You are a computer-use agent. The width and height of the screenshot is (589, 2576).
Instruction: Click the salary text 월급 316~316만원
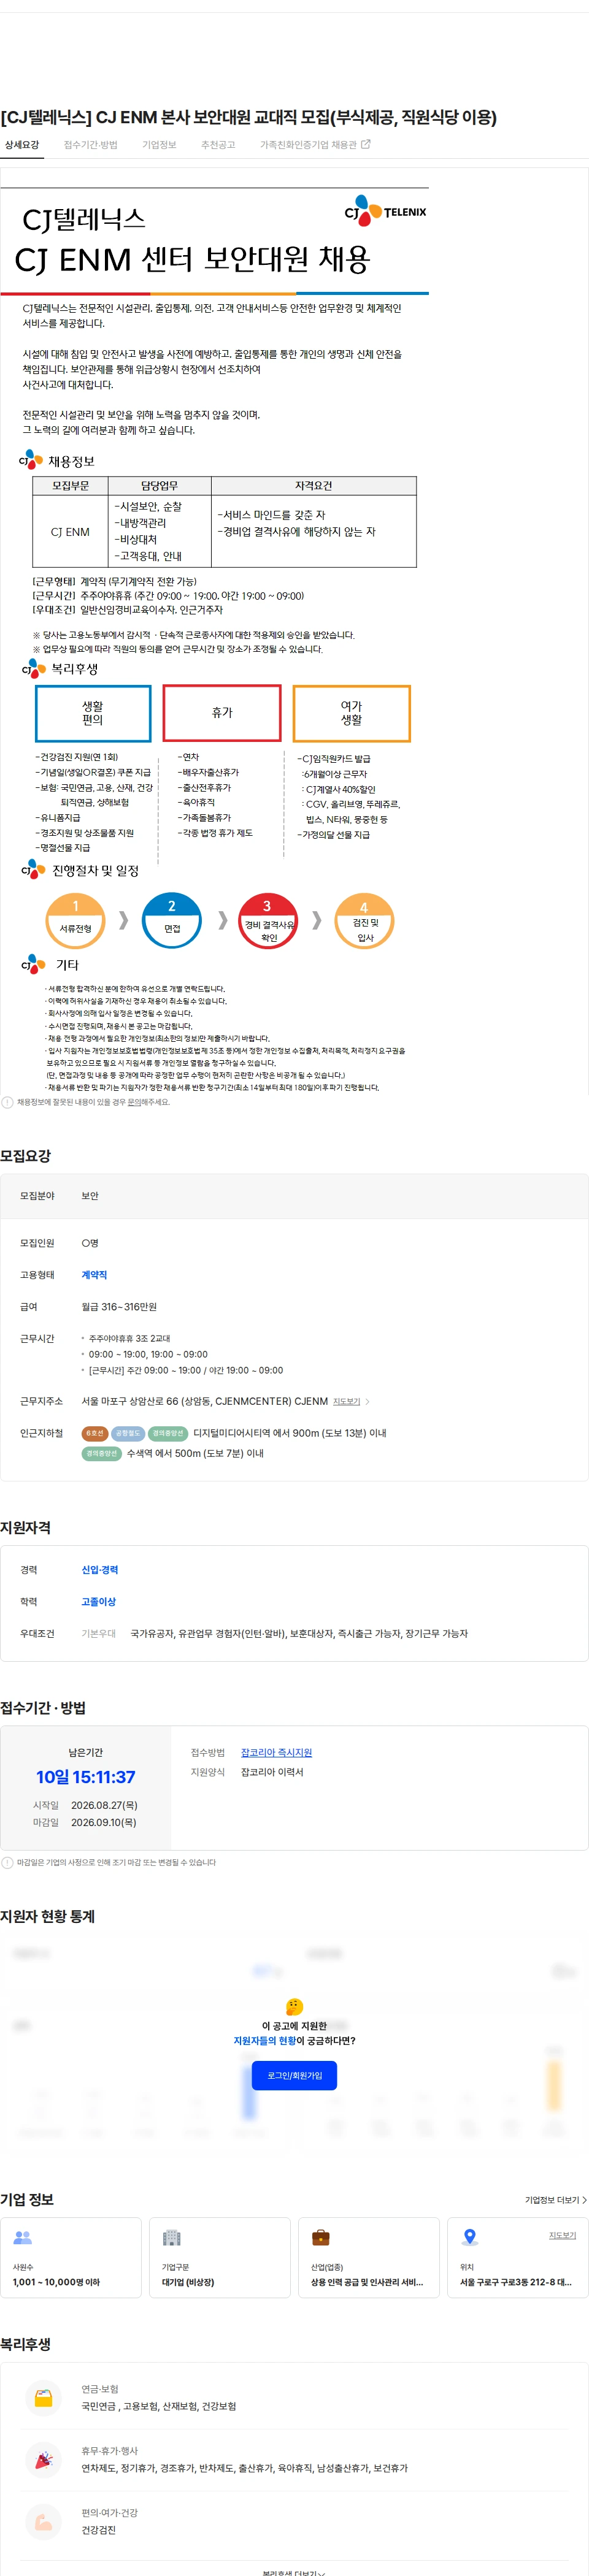(x=119, y=1306)
